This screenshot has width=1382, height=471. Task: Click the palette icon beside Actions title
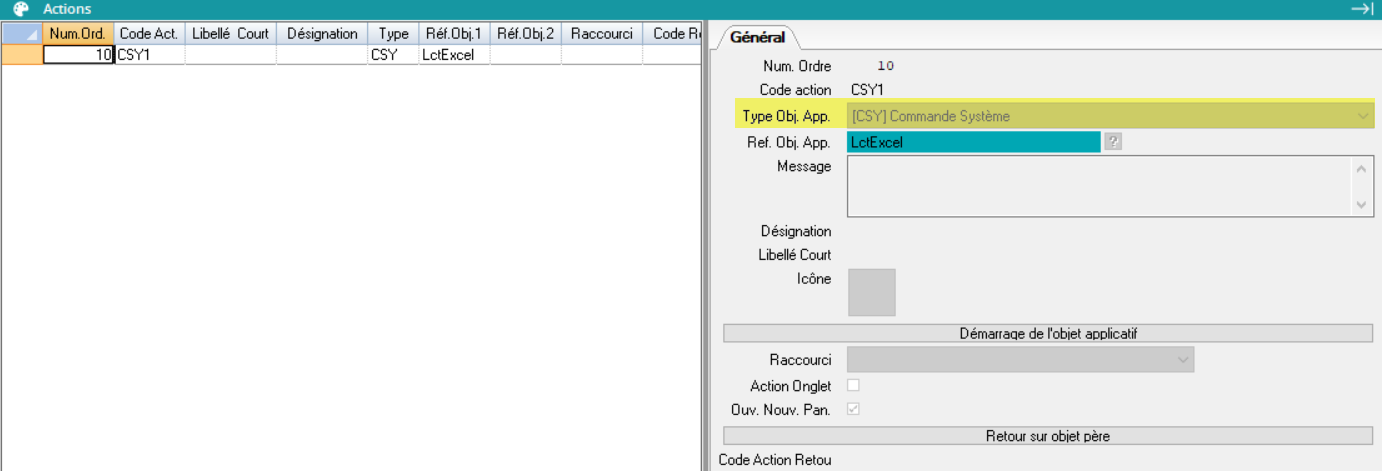pos(21,9)
